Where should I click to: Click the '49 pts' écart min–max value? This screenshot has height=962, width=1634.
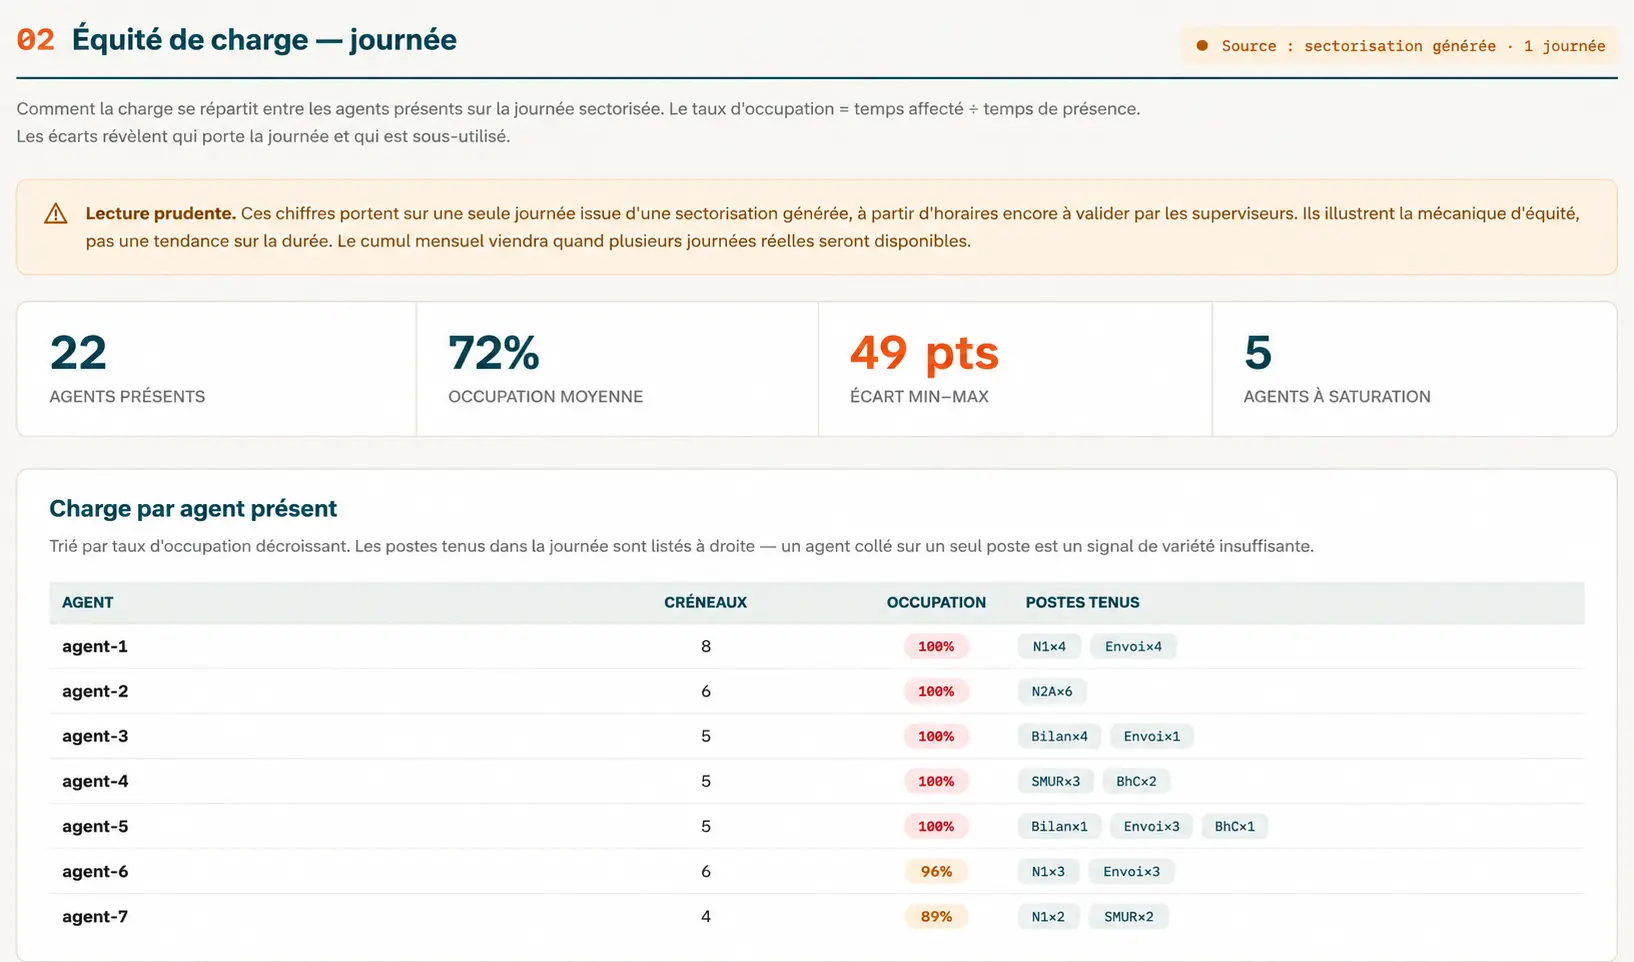click(924, 353)
